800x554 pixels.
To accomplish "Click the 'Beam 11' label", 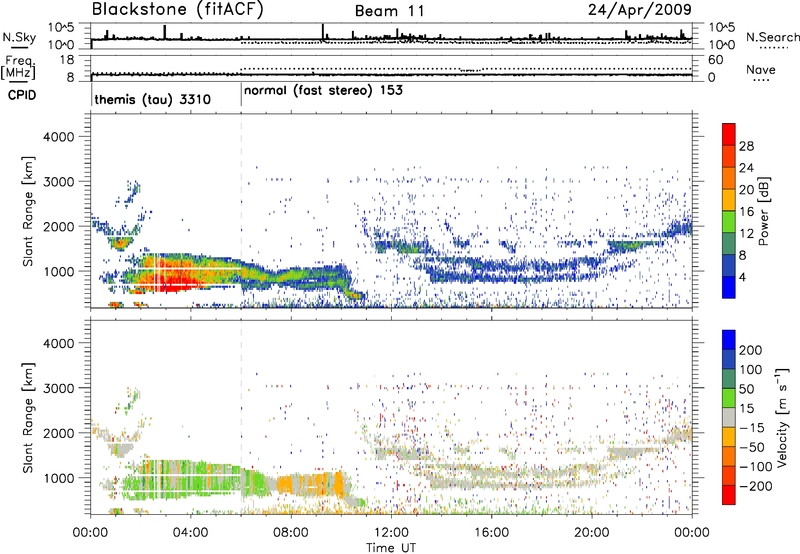I will click(390, 11).
